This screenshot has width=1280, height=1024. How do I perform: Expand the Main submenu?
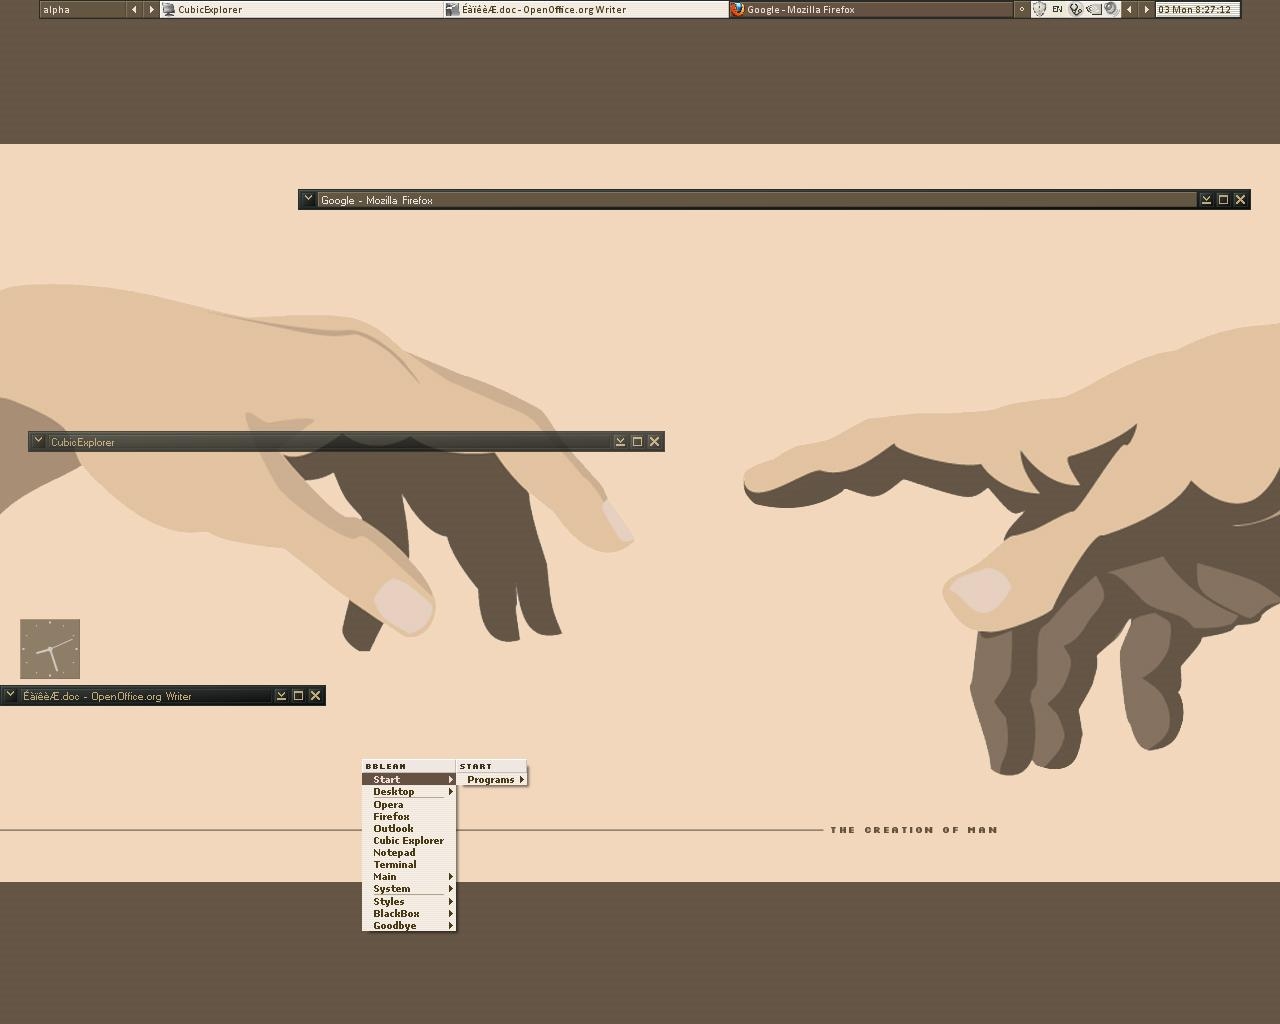pos(409,876)
